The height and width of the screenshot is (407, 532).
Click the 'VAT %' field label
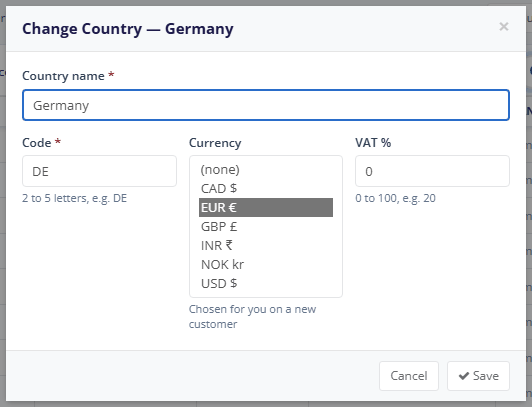pos(373,143)
